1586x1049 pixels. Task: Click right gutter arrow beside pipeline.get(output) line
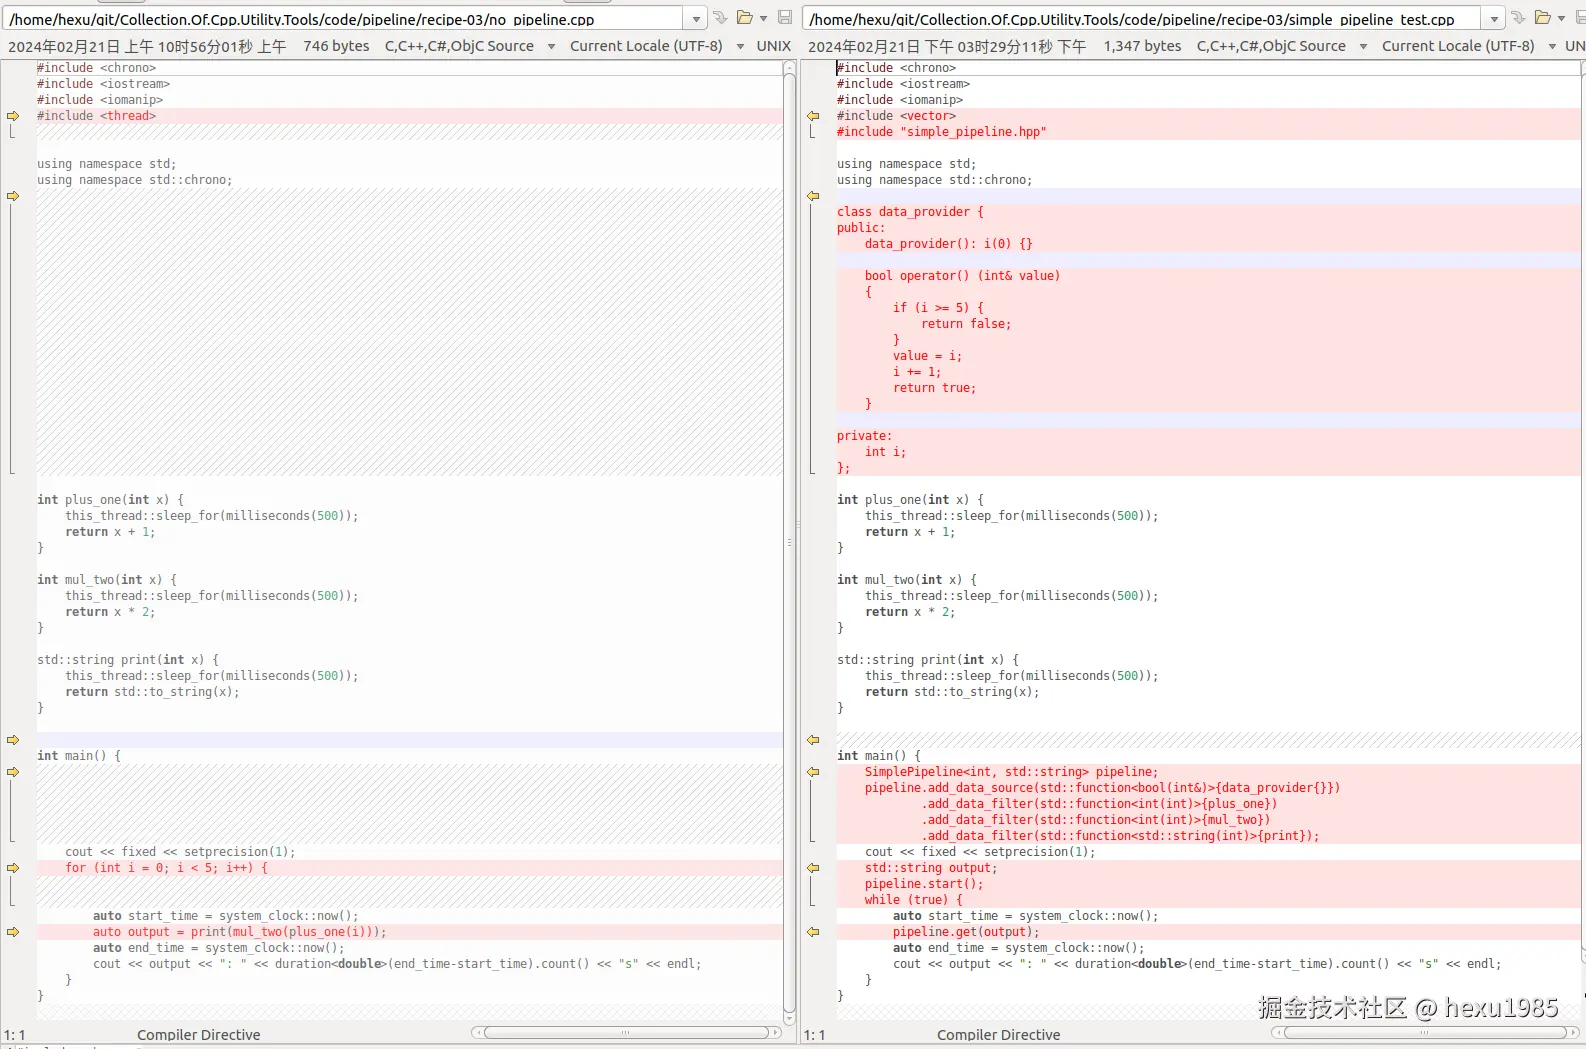pyautogui.click(x=813, y=932)
